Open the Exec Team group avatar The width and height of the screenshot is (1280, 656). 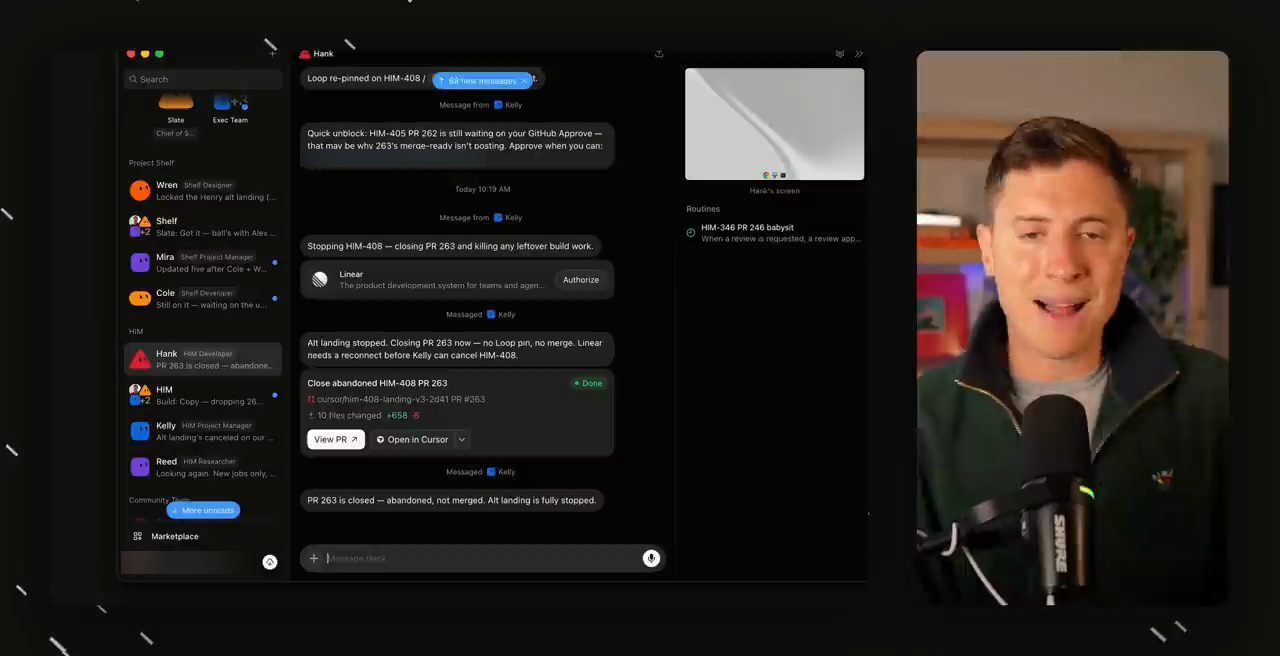click(x=230, y=103)
